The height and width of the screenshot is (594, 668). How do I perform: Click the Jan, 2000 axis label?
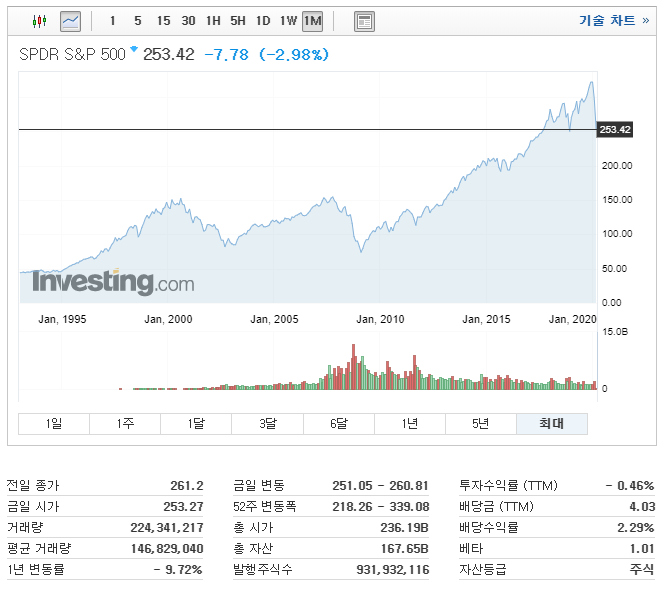pyautogui.click(x=168, y=319)
